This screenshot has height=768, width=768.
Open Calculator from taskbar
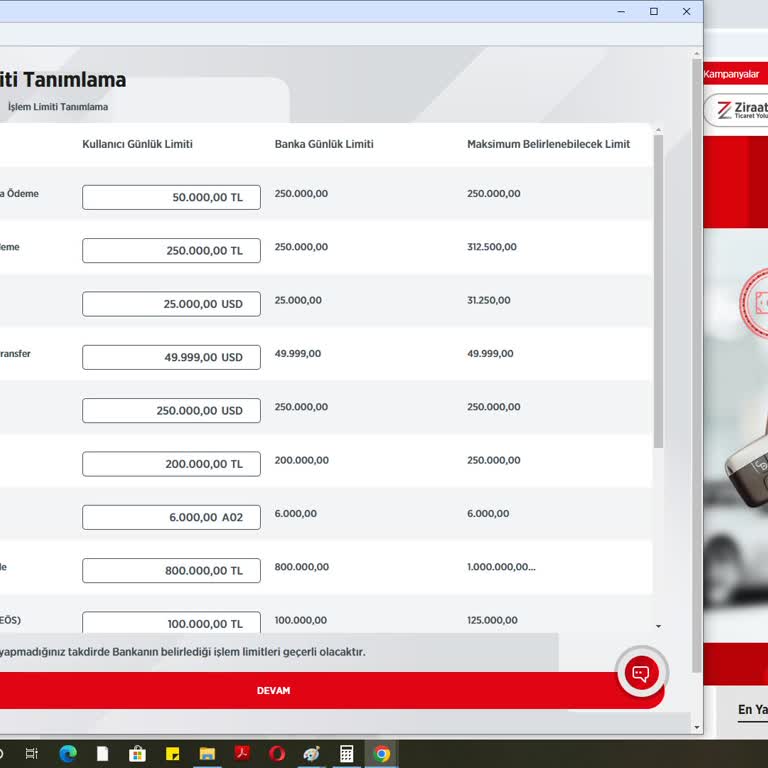(x=346, y=753)
